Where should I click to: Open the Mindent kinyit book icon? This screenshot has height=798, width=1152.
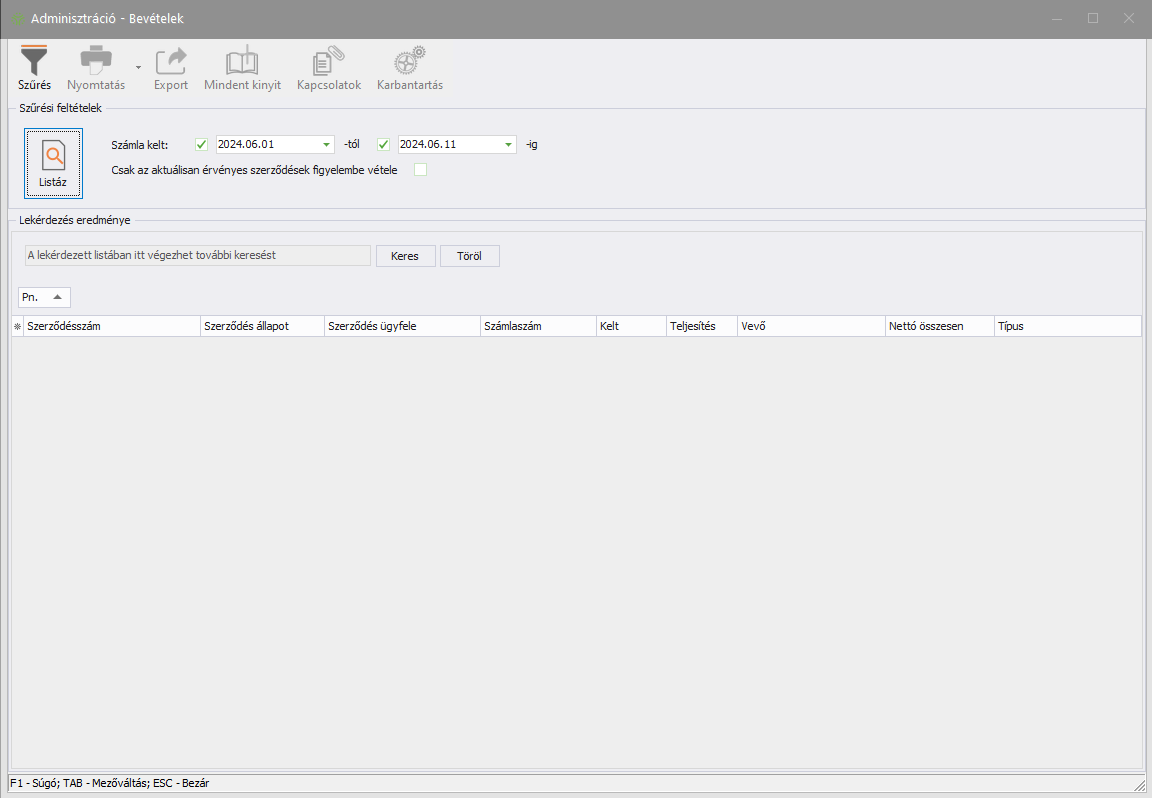click(242, 61)
